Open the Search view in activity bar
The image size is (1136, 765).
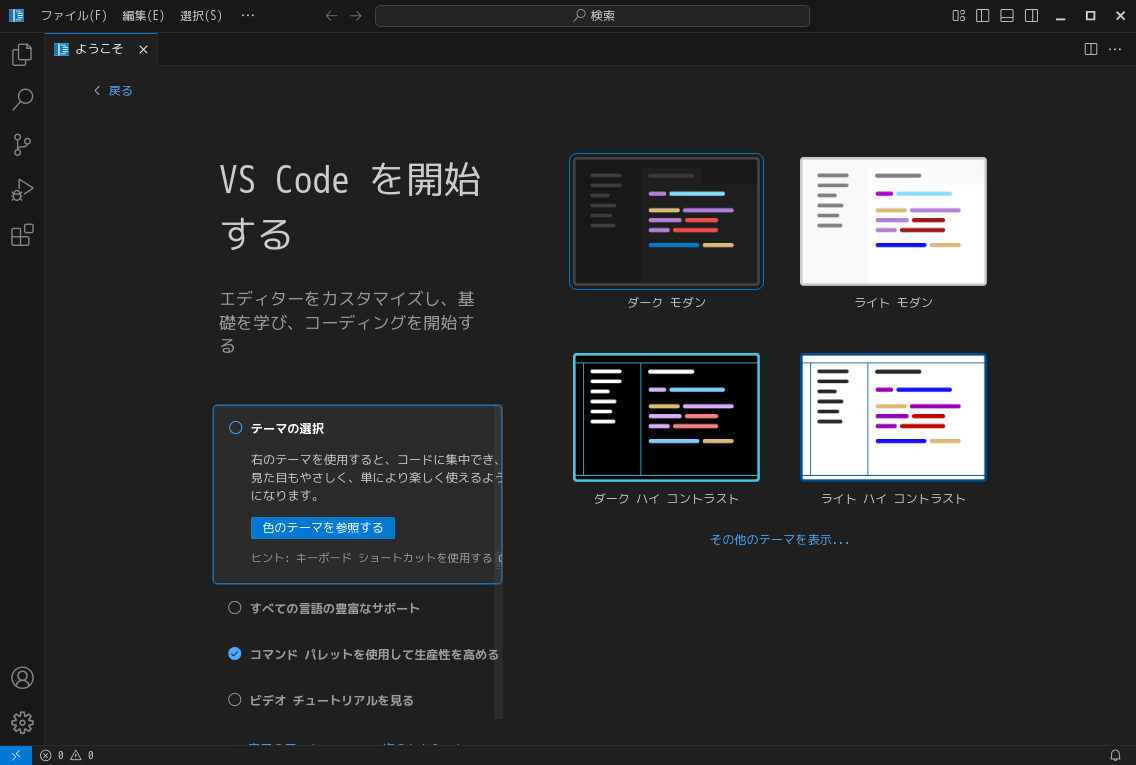pos(22,99)
